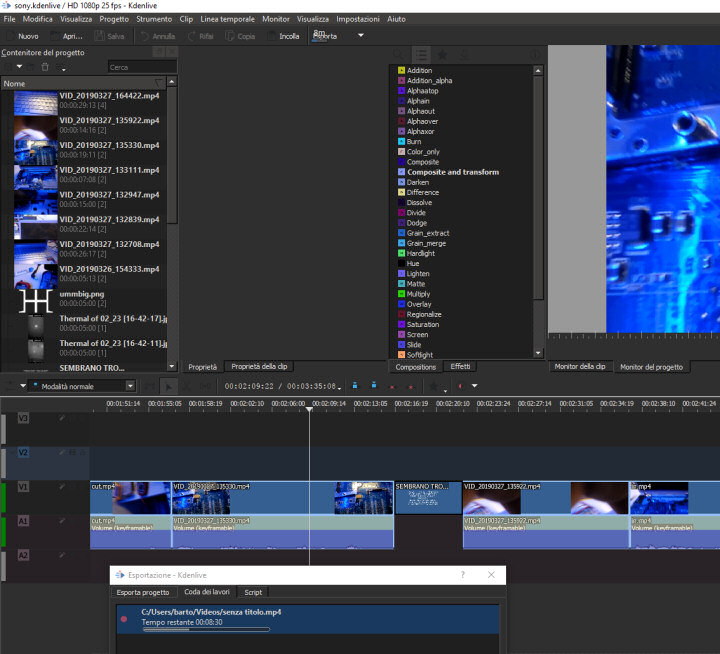720x654 pixels.
Task: Open the dropdown arrow after the red timeline icon
Action: tap(475, 386)
